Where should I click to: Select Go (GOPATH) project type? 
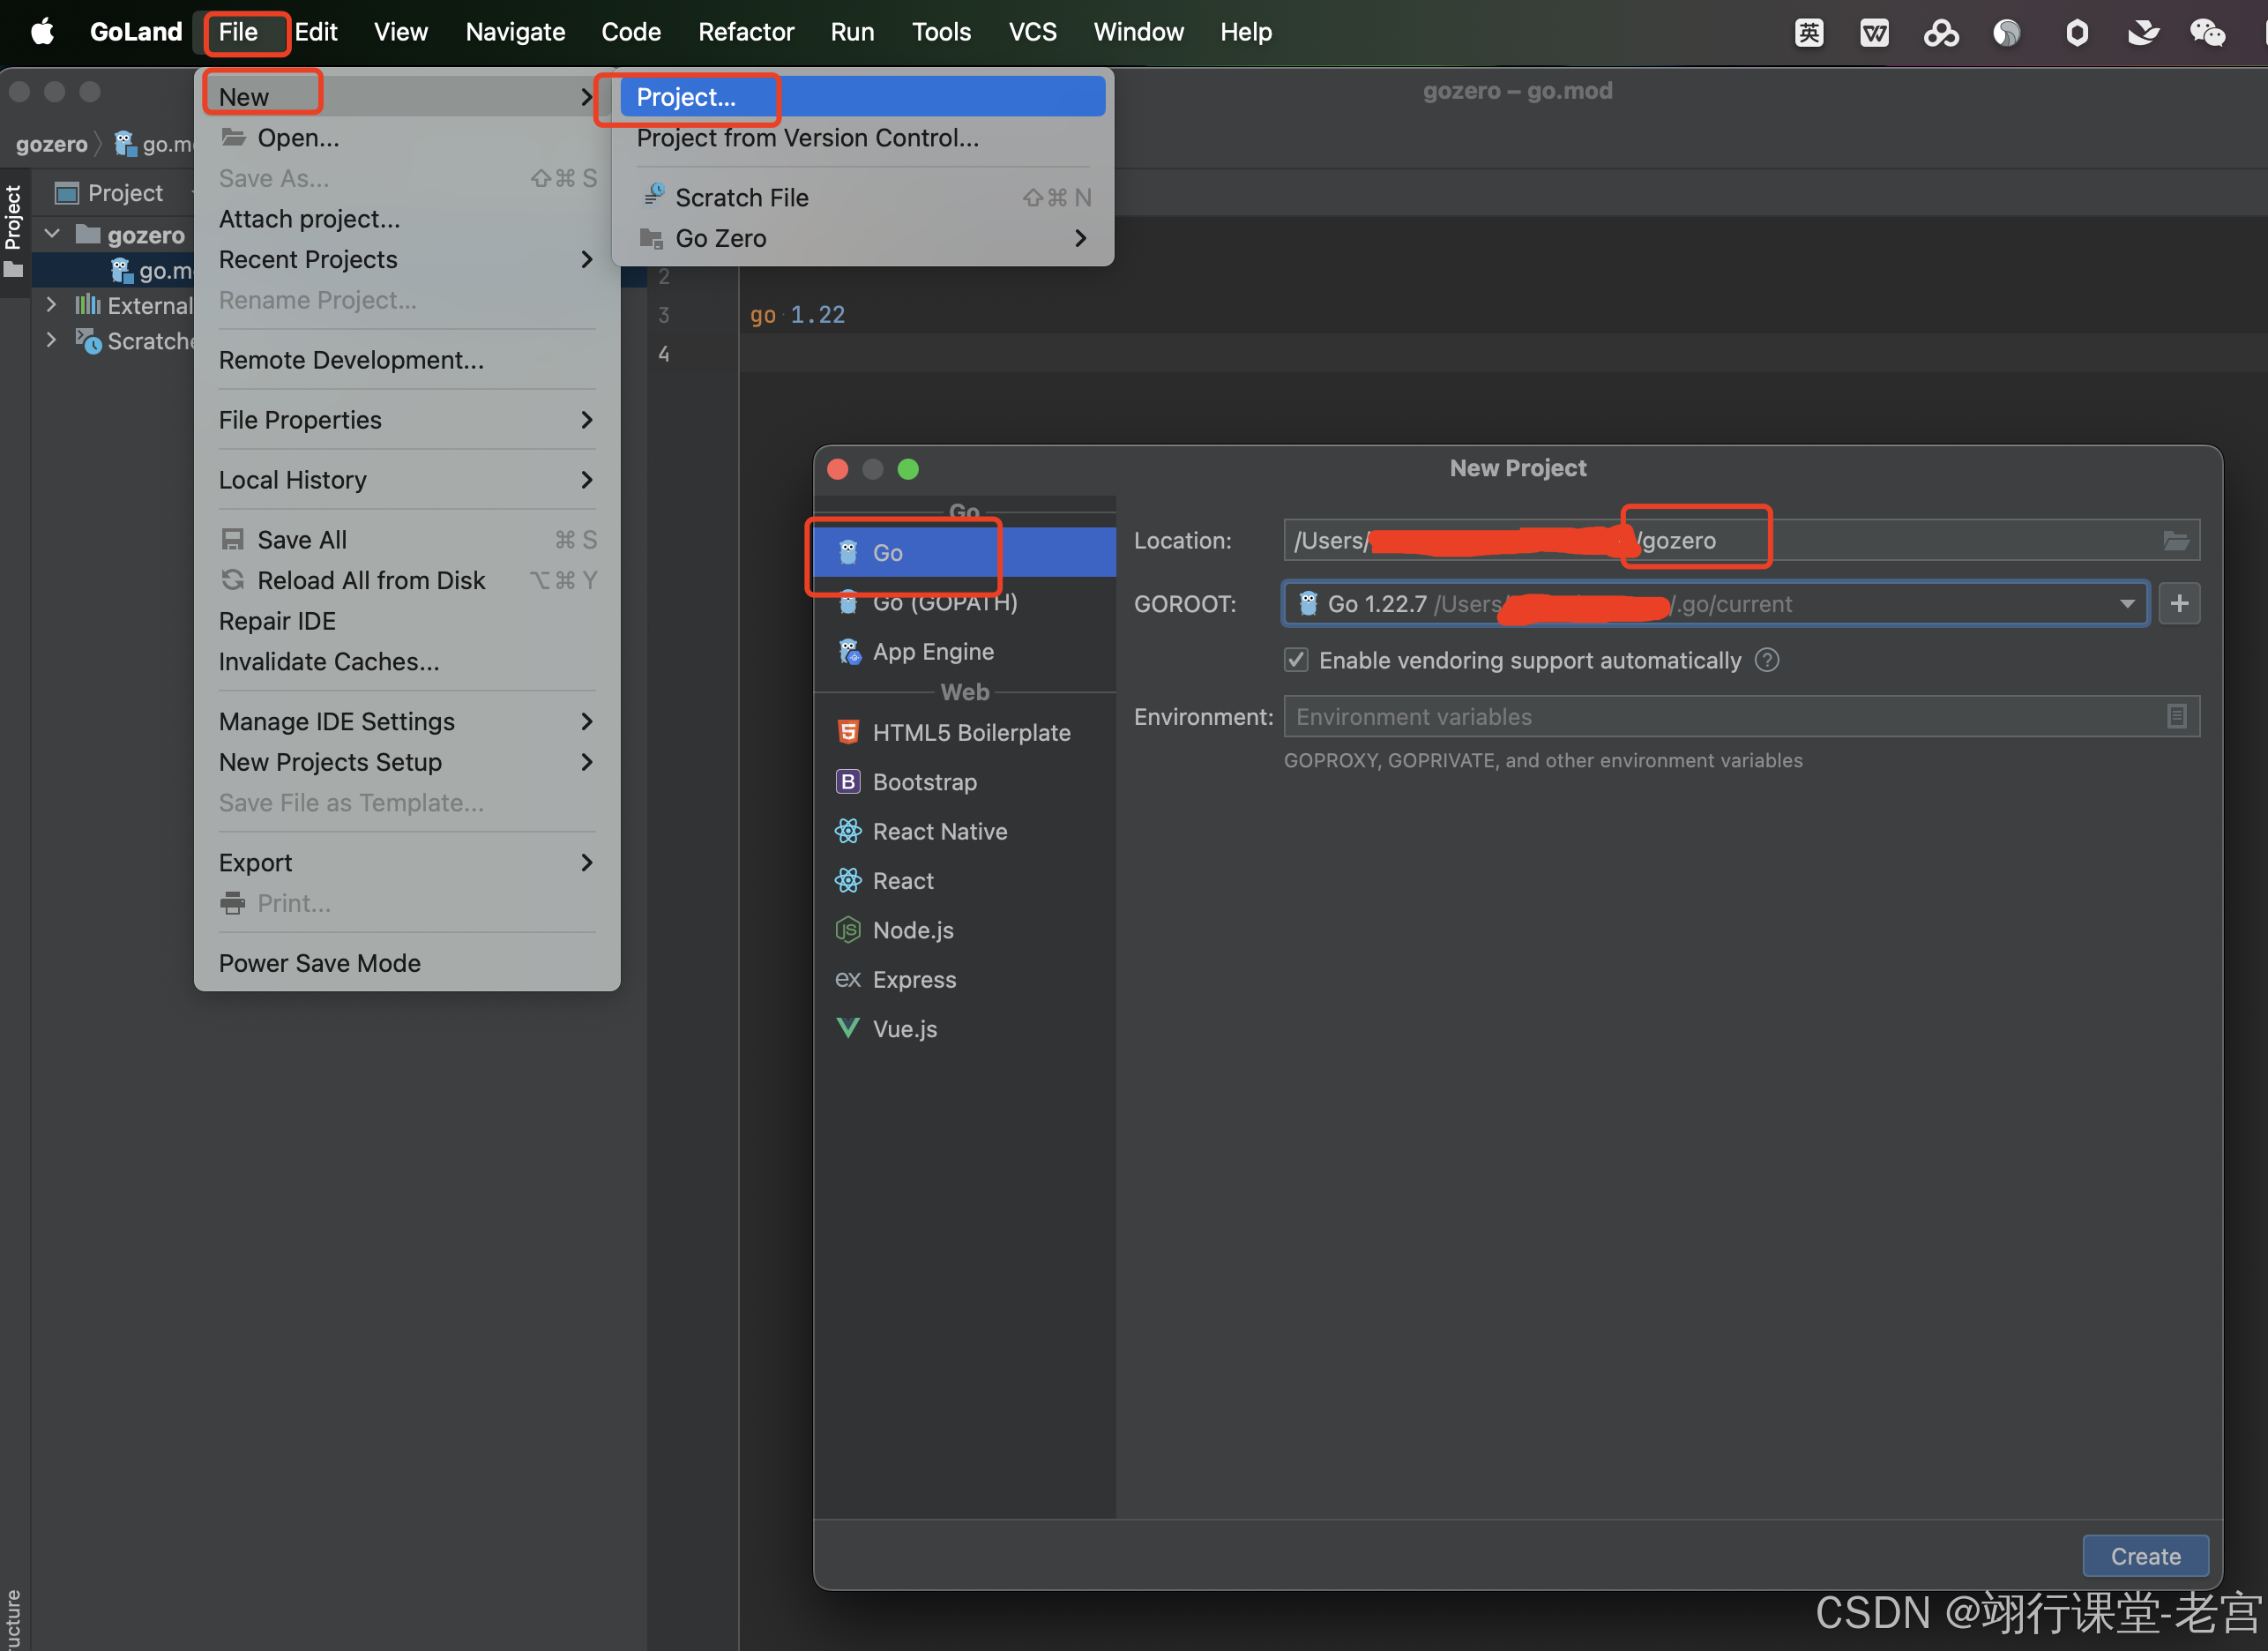tap(964, 602)
